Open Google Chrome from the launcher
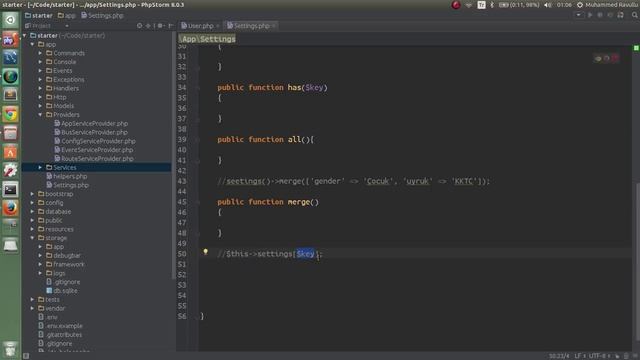Image resolution: width=640 pixels, height=360 pixels. pos(10,114)
